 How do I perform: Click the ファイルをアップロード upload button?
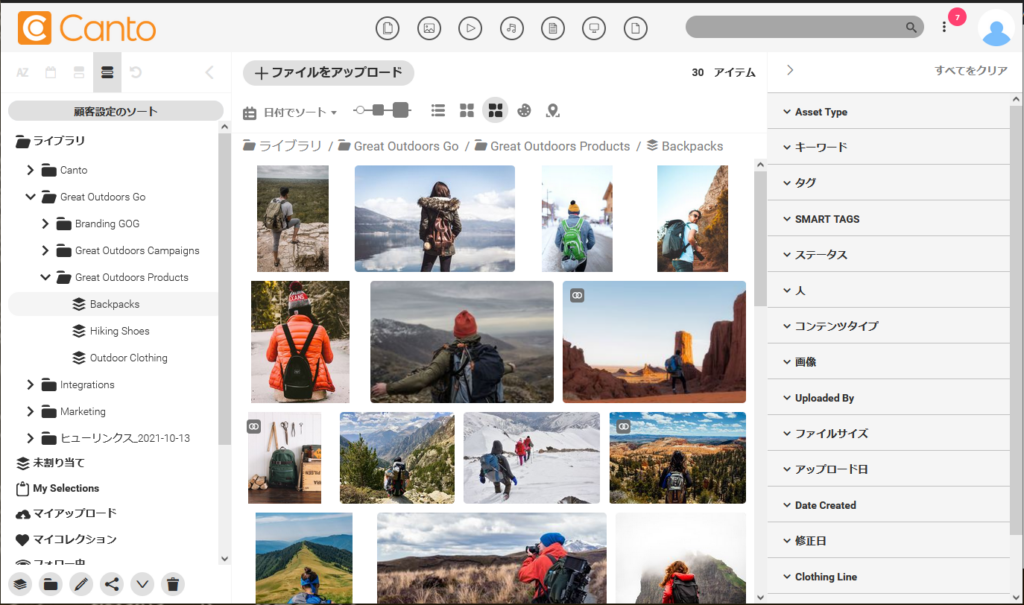coord(328,72)
